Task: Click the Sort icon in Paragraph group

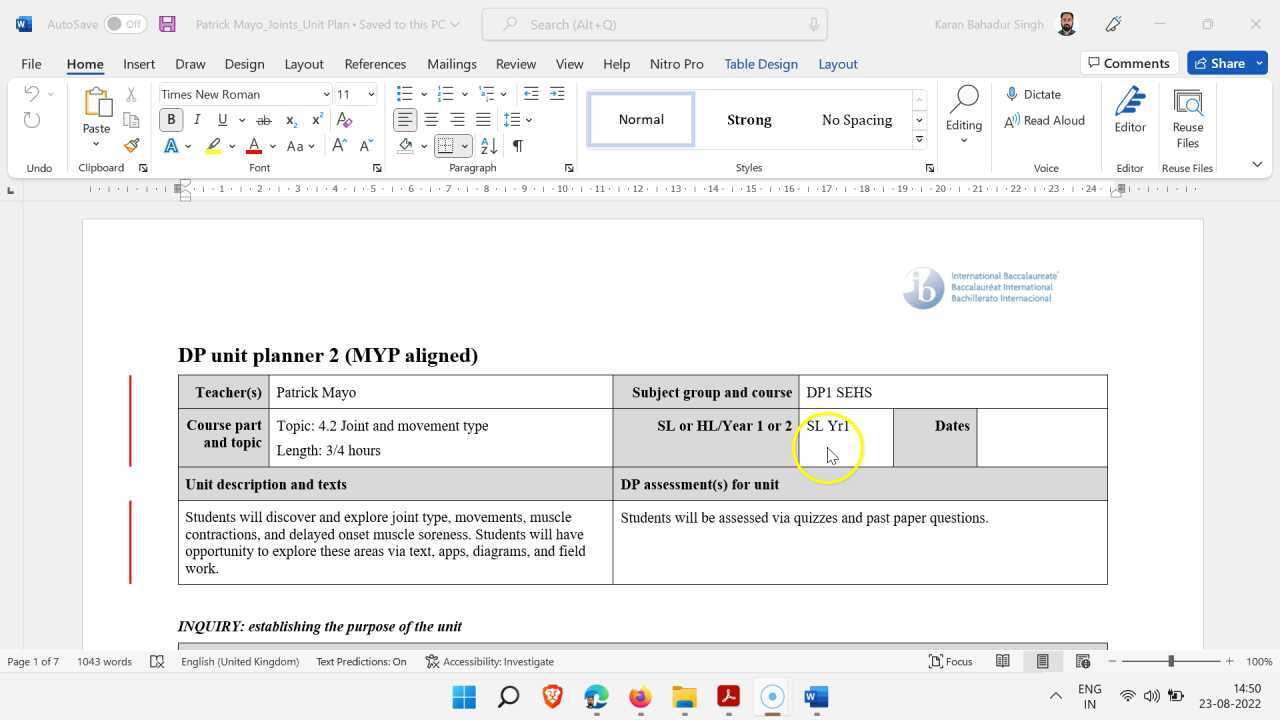Action: (489, 146)
